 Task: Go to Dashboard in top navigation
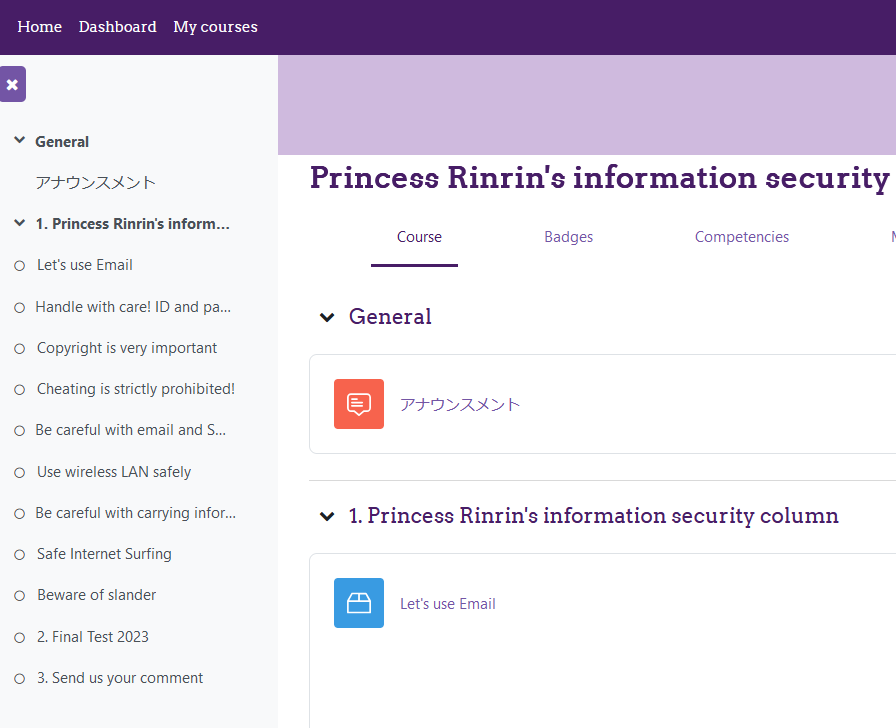coord(118,27)
